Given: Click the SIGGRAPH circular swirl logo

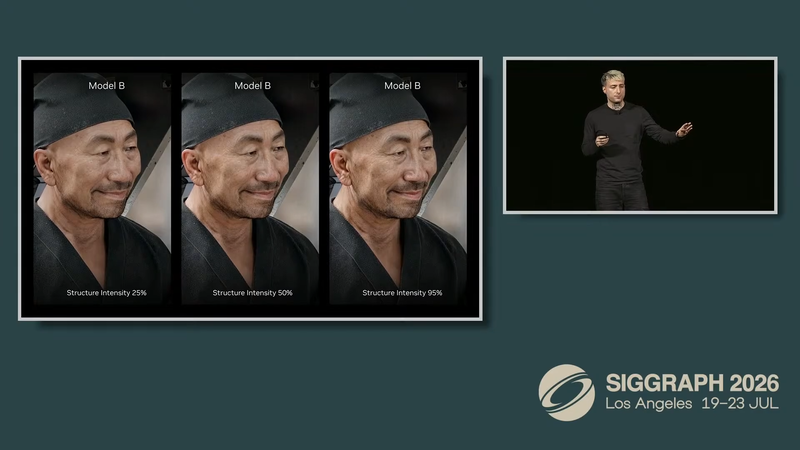Looking at the screenshot, I should [566, 392].
